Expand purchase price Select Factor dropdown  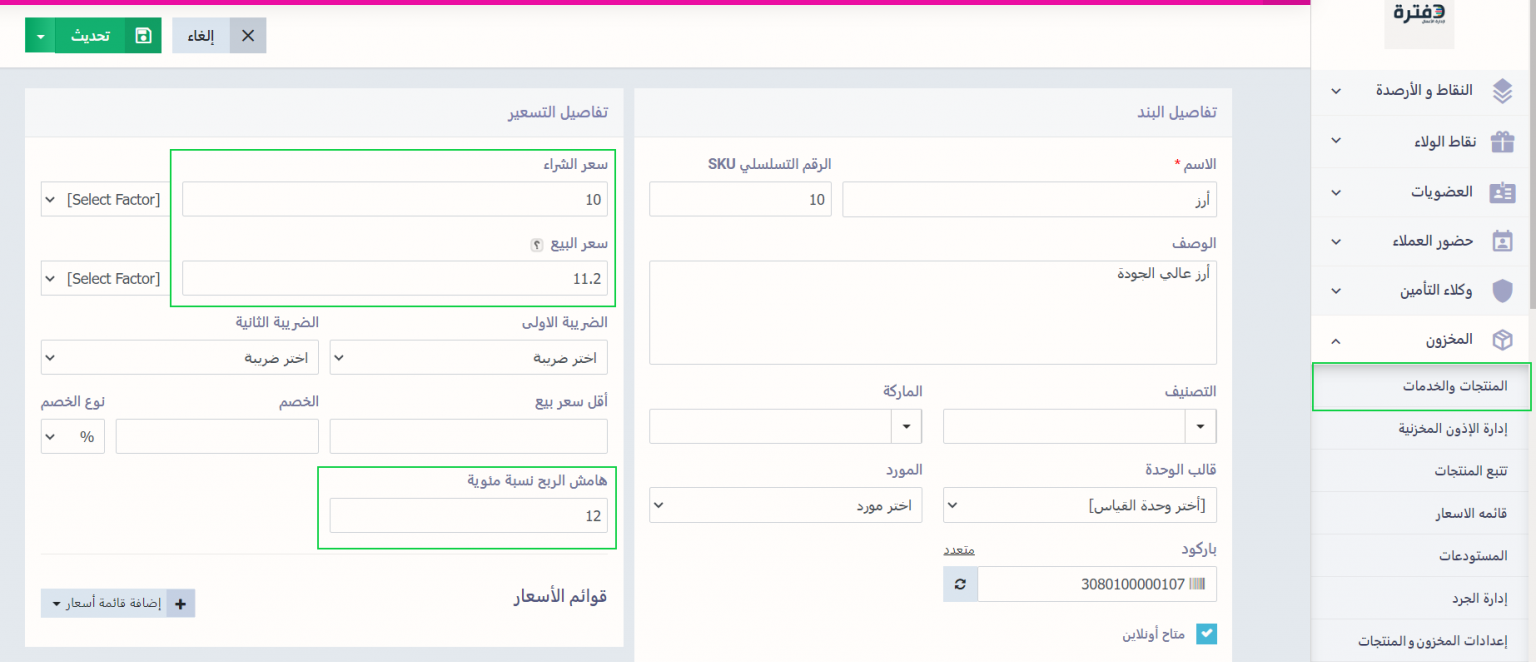(103, 200)
